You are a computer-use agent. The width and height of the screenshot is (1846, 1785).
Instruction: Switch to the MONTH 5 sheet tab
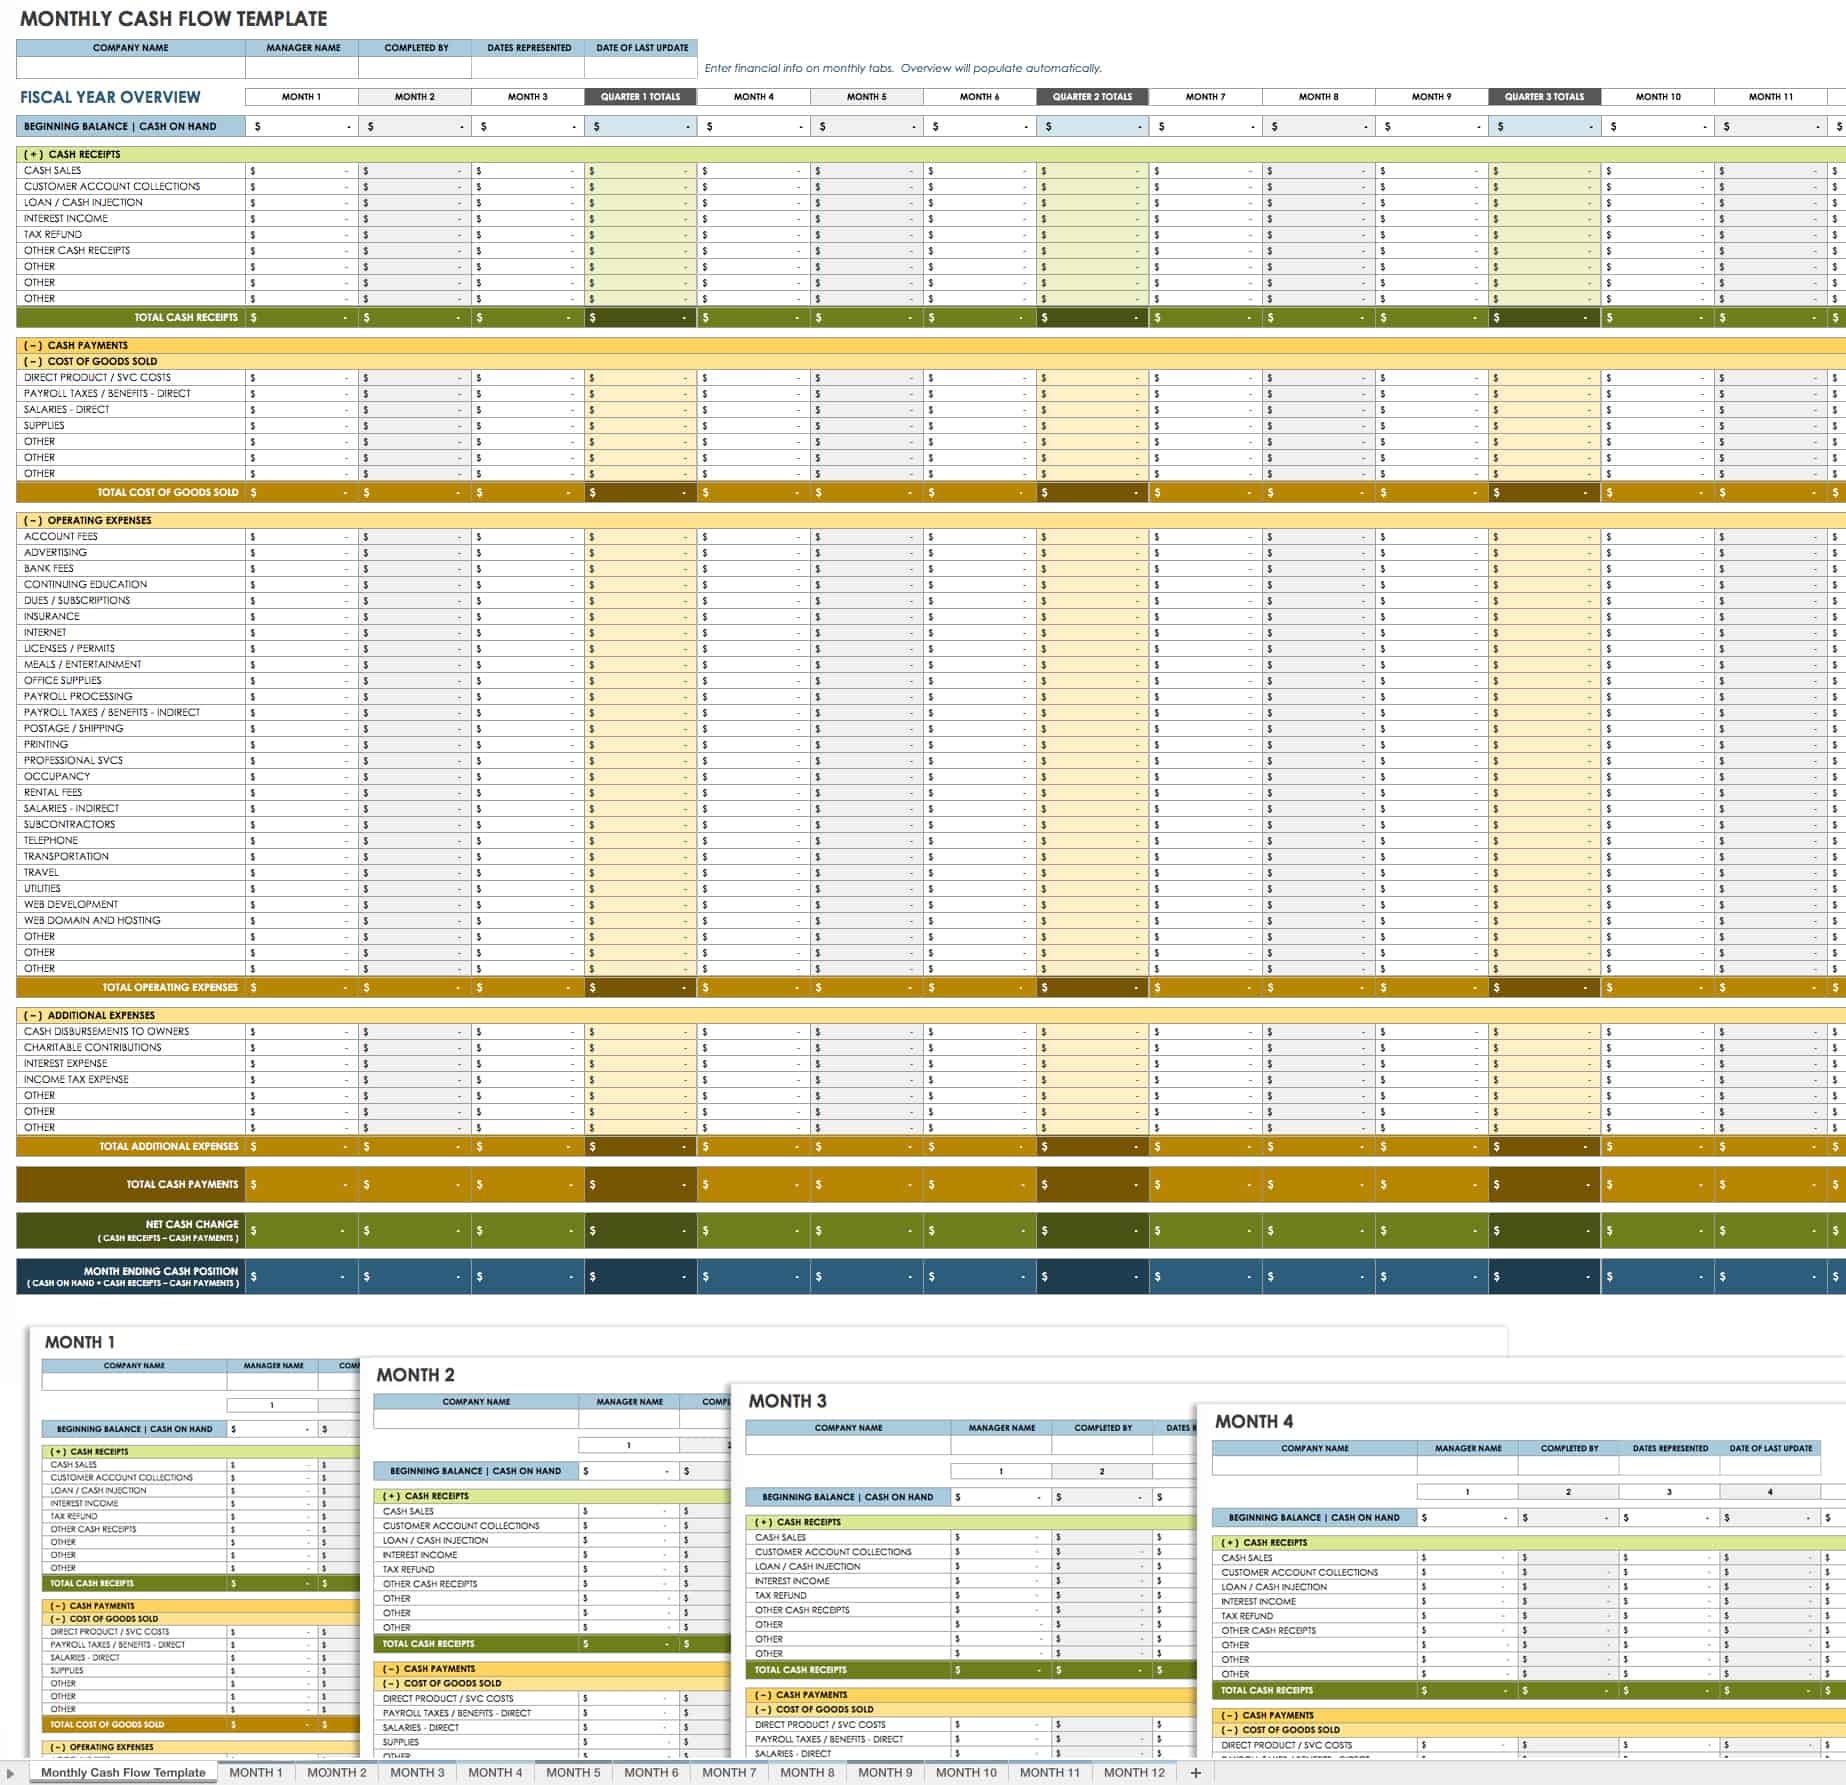572,1771
